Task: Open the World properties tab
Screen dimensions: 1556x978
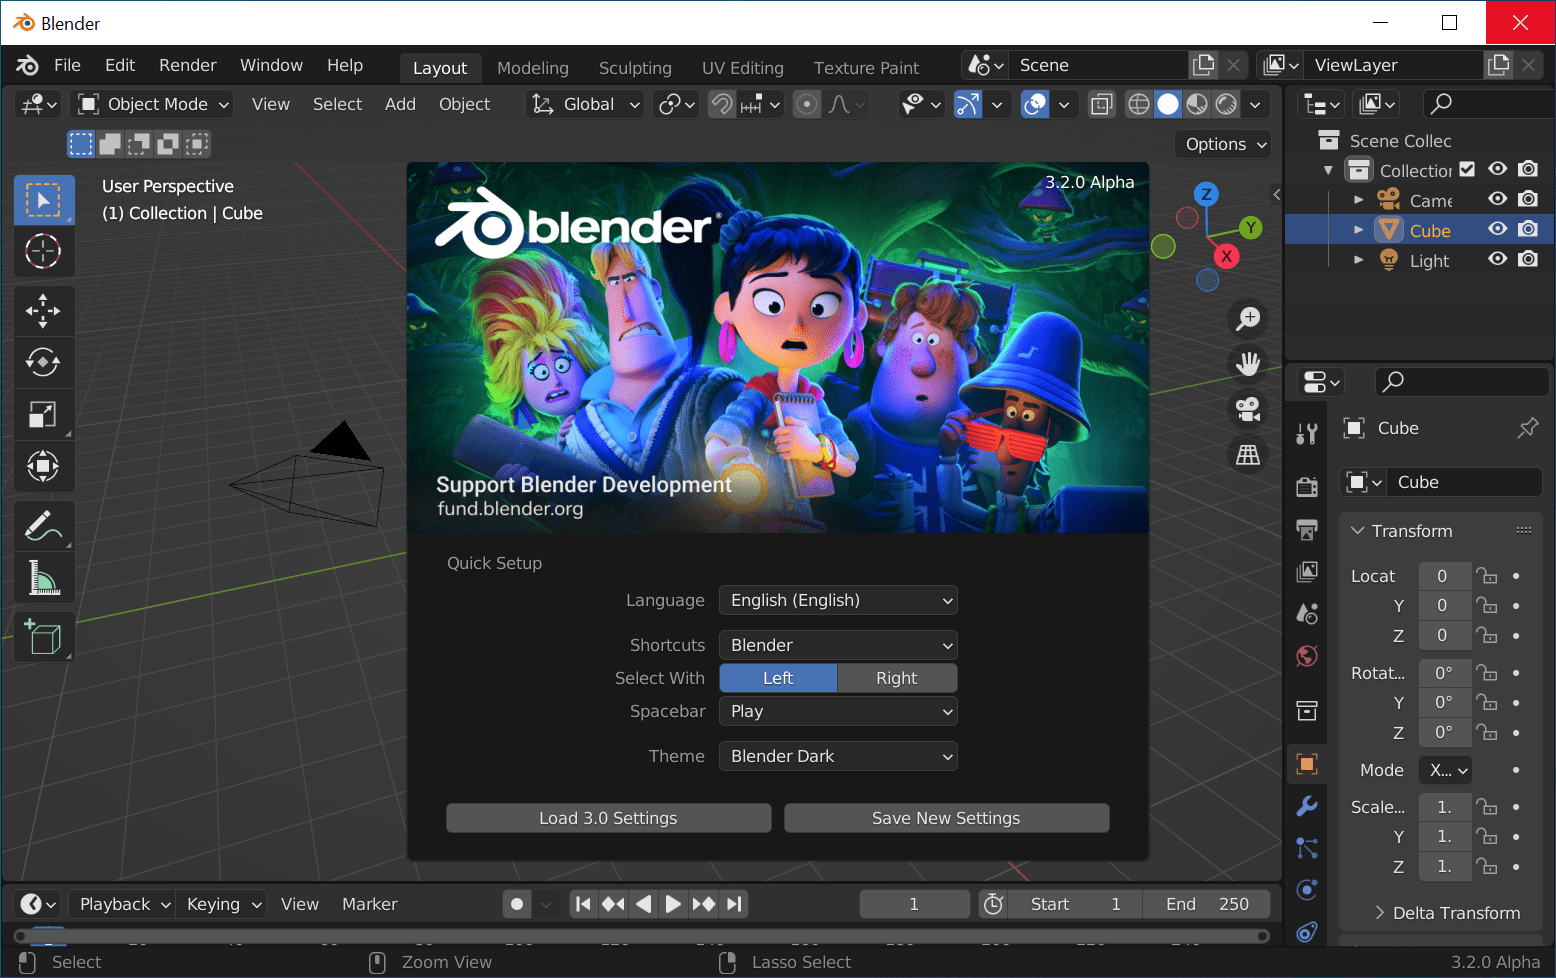Action: point(1307,656)
